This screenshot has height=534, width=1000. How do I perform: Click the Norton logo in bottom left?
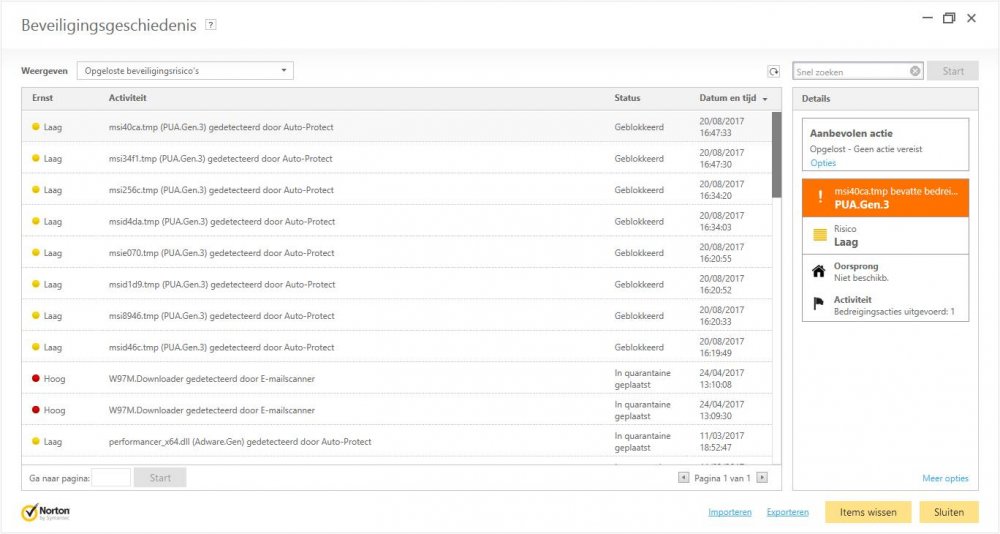45,512
